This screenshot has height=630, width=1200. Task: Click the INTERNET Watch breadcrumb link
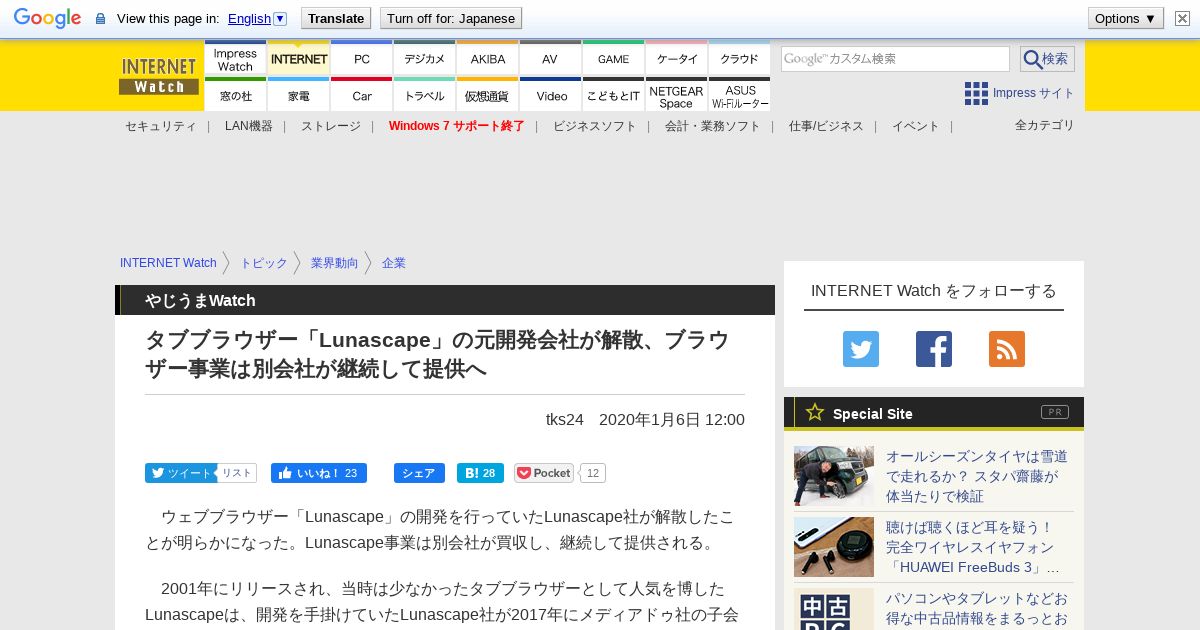coord(168,263)
